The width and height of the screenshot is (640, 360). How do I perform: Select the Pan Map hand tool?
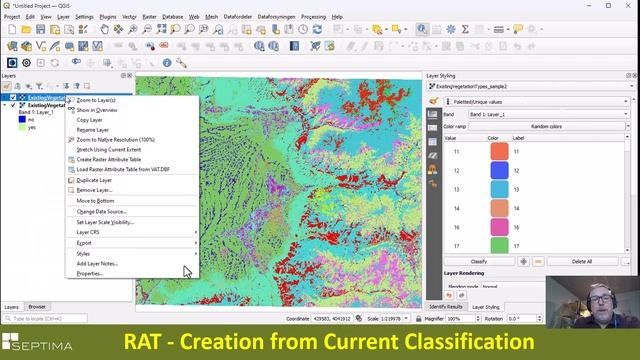pos(104,29)
